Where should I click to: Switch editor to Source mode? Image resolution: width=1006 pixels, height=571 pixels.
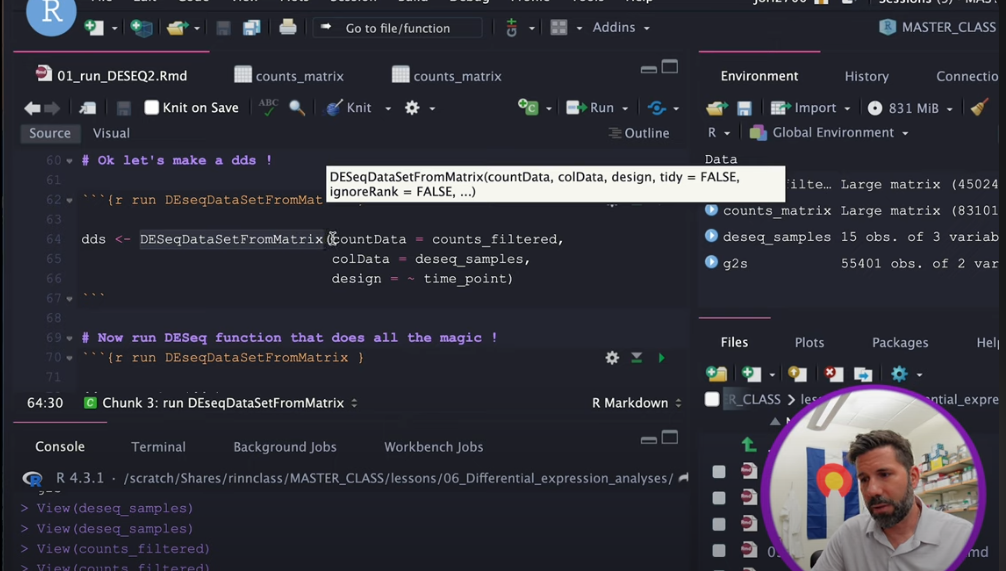click(x=49, y=133)
